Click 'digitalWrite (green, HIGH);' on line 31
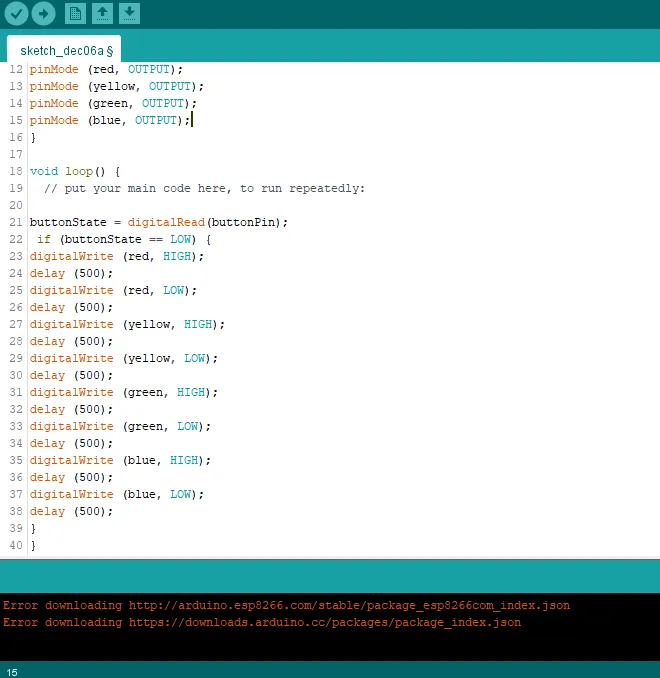This screenshot has width=660, height=678. (x=124, y=393)
